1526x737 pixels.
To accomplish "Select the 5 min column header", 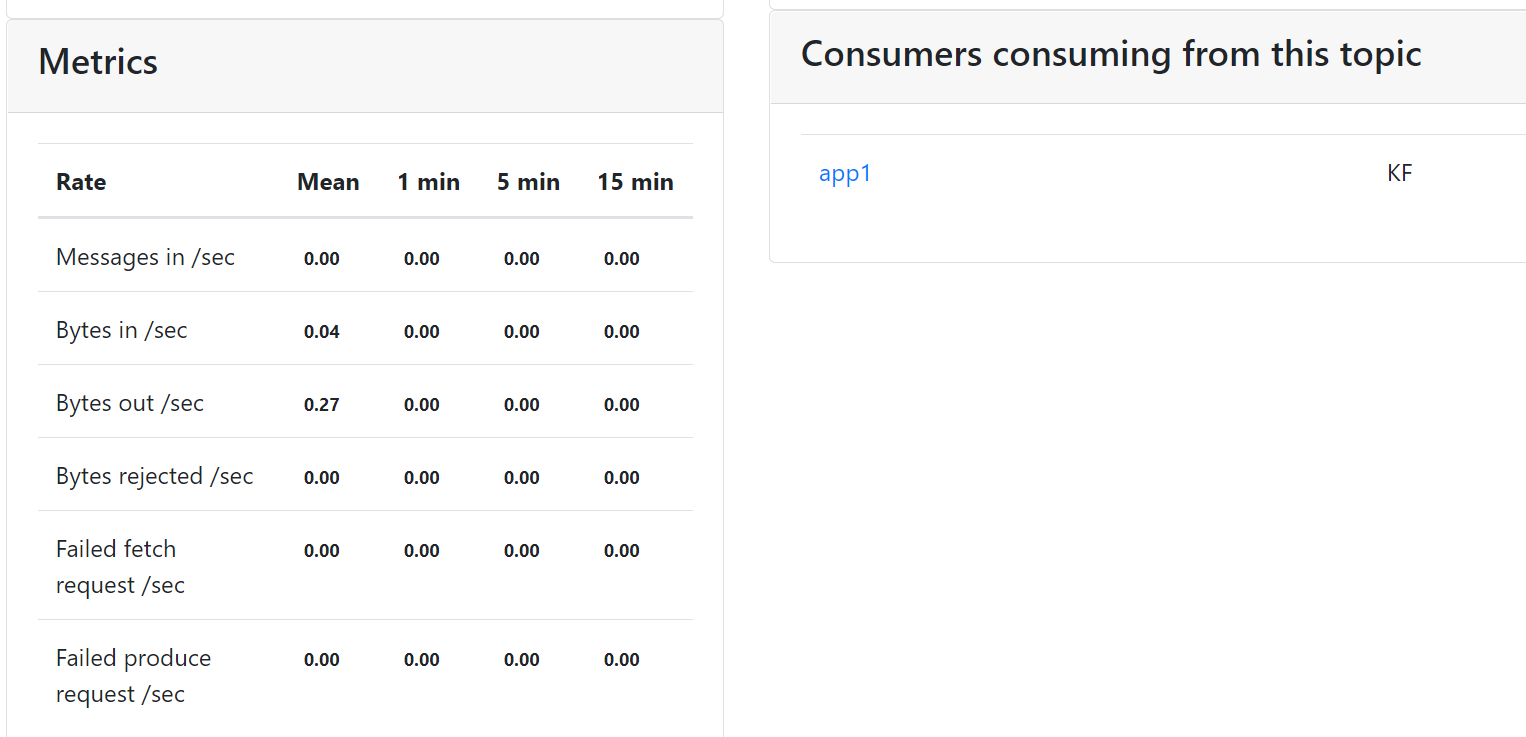I will pos(528,182).
